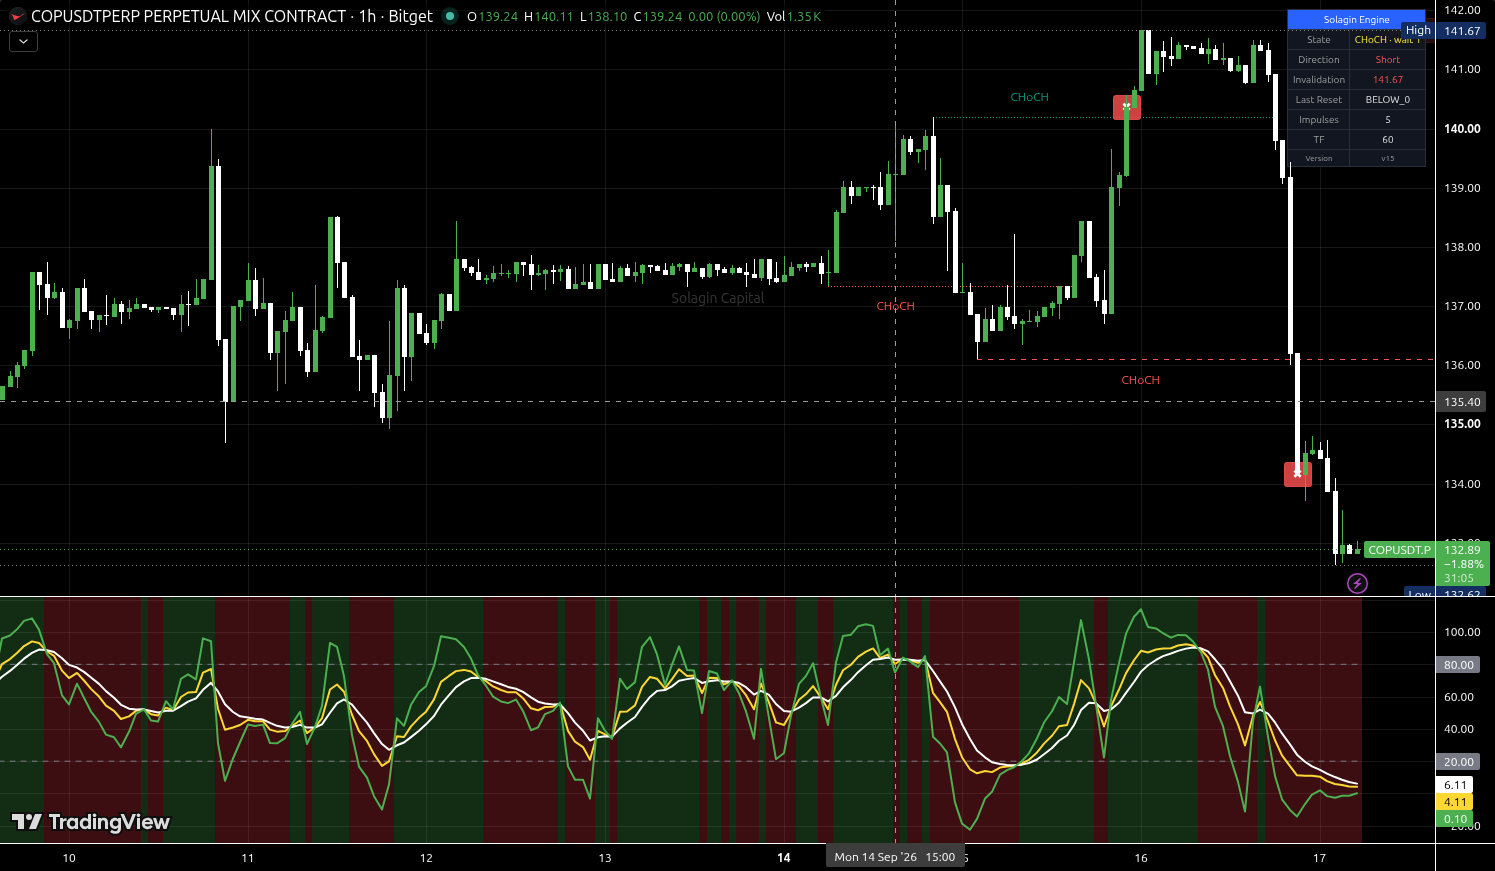Image resolution: width=1495 pixels, height=871 pixels.
Task: Click the -1.88% change value on price scale
Action: [1463, 564]
